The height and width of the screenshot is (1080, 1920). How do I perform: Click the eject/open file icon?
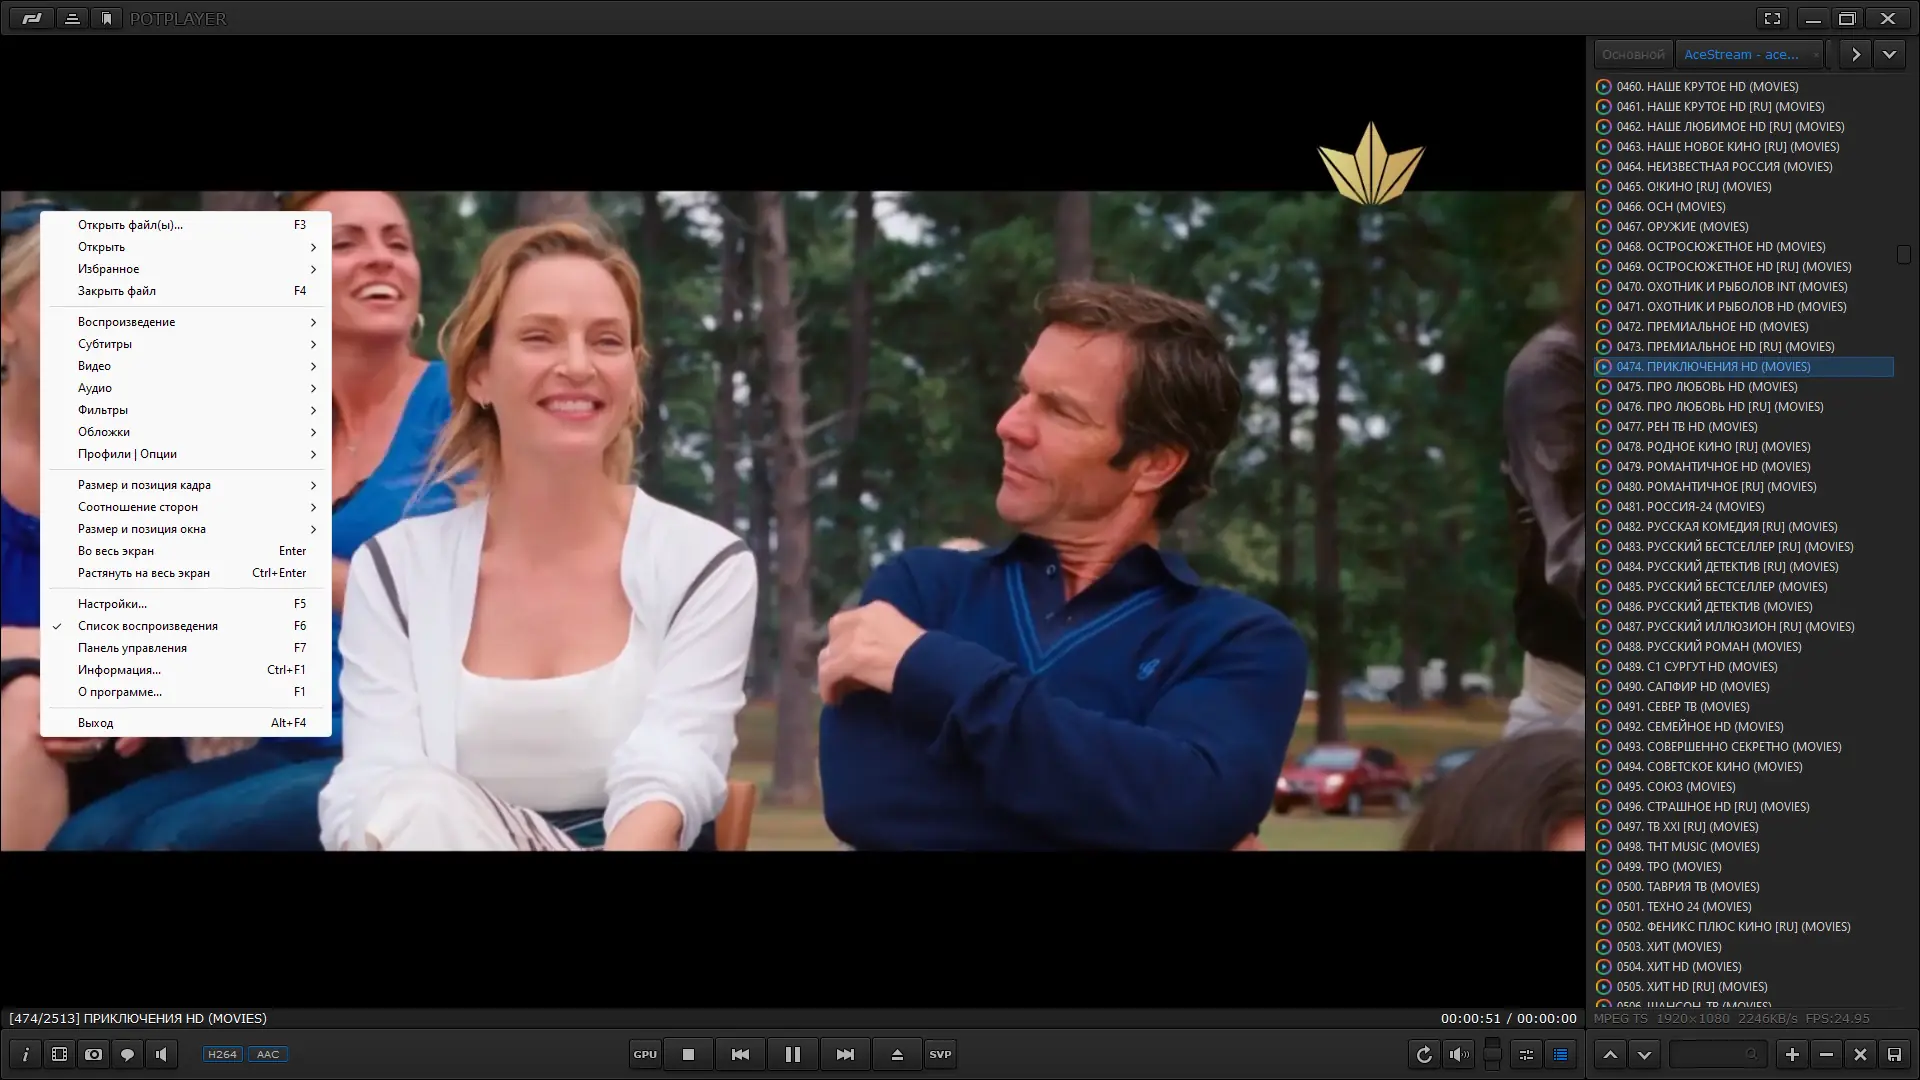coord(897,1054)
